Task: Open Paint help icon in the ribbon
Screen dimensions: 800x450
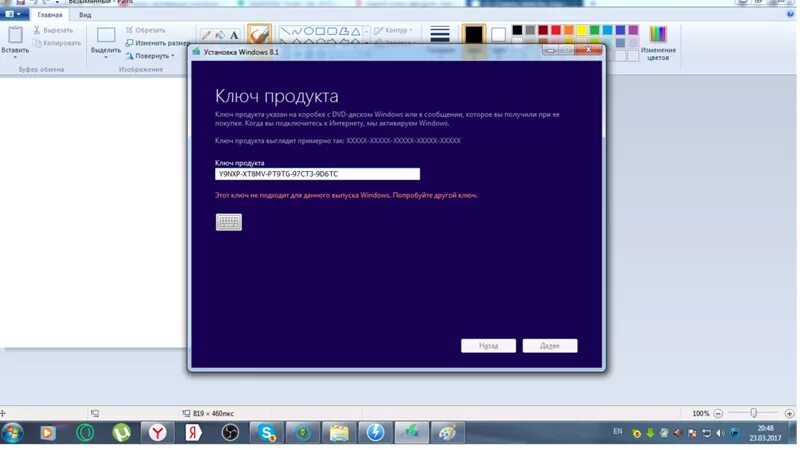Action: pos(790,14)
